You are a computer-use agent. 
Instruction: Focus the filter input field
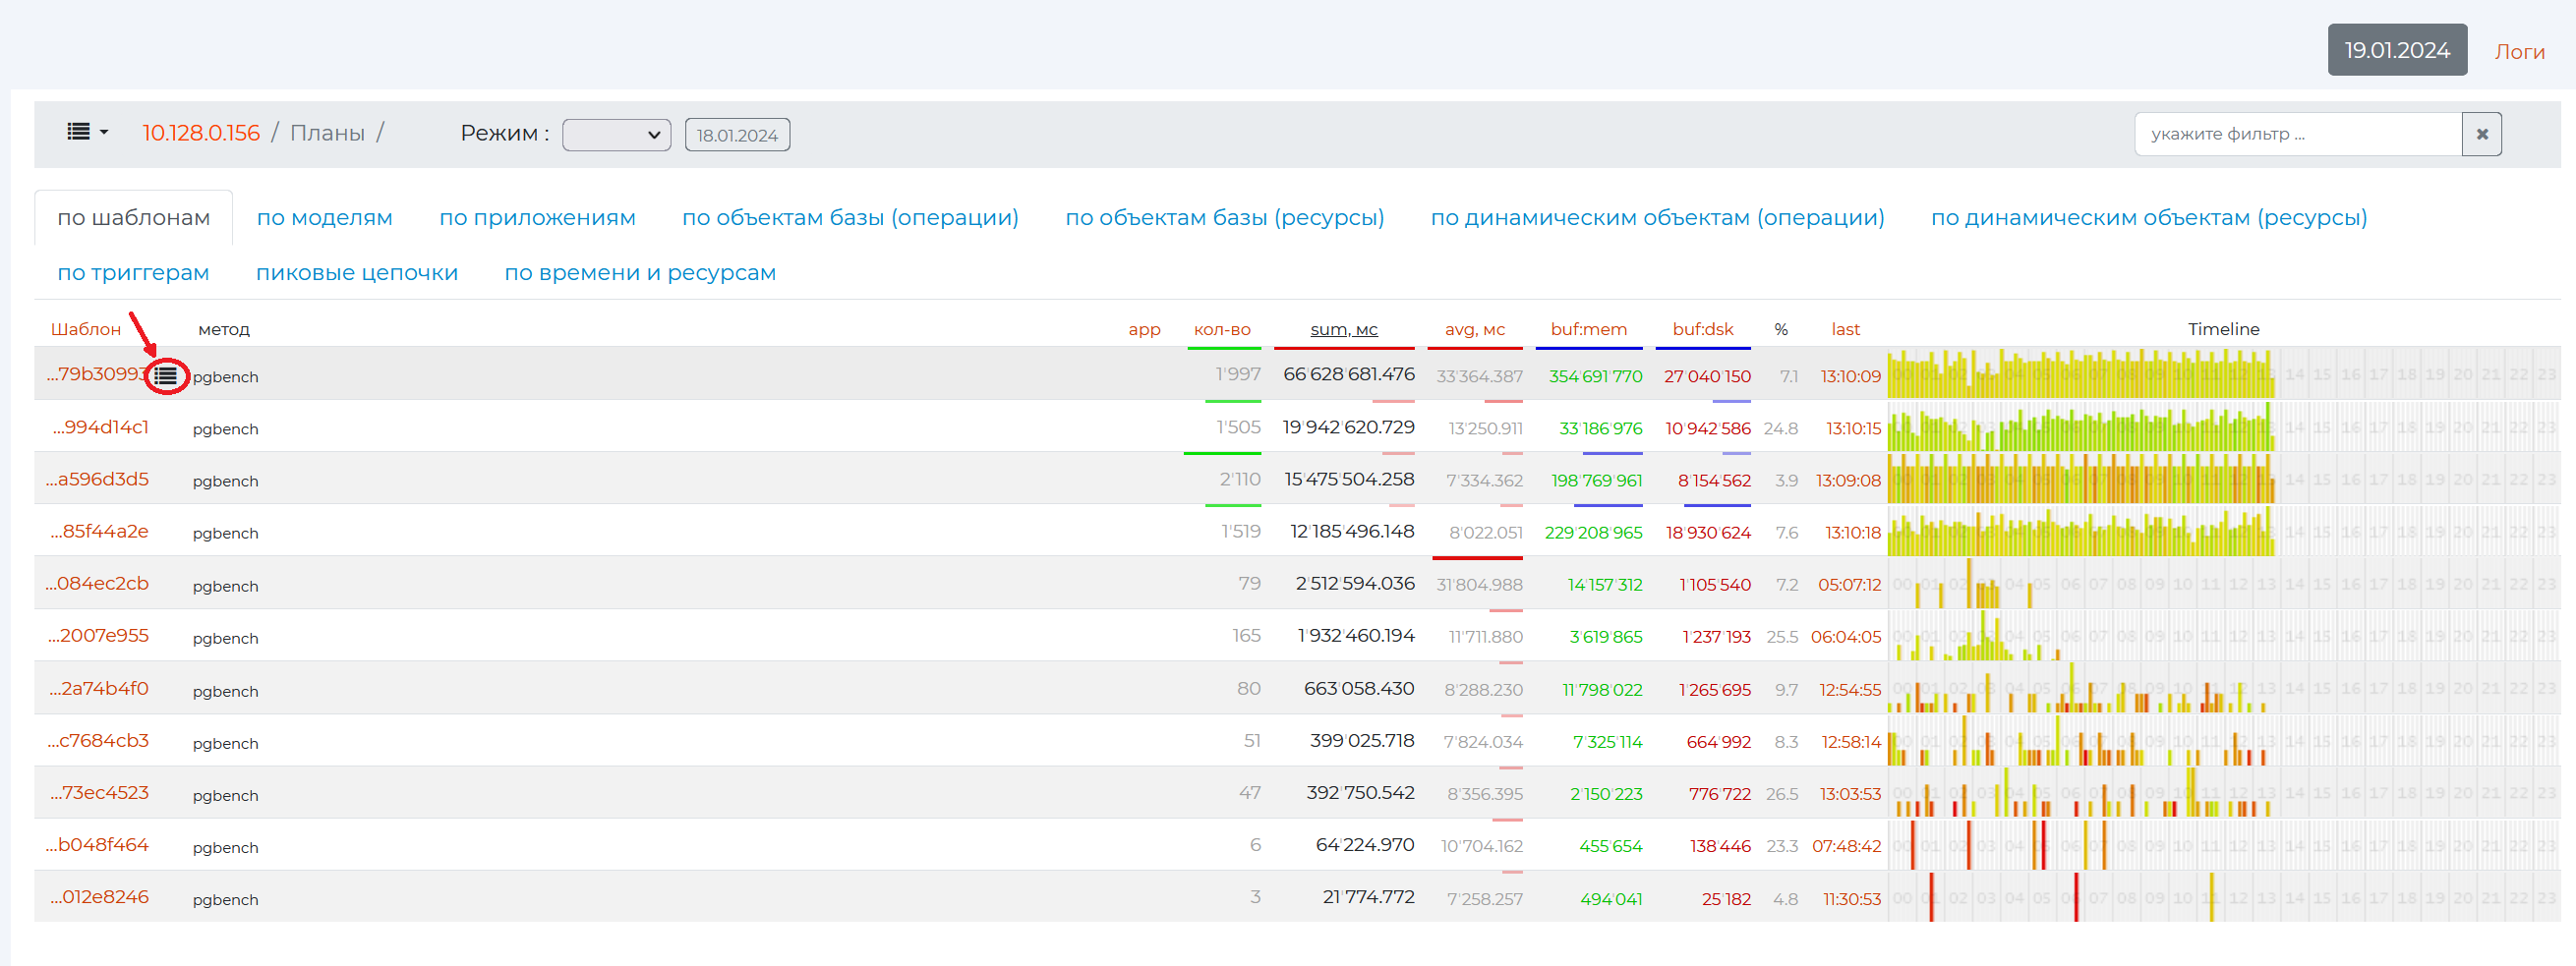coord(2297,134)
